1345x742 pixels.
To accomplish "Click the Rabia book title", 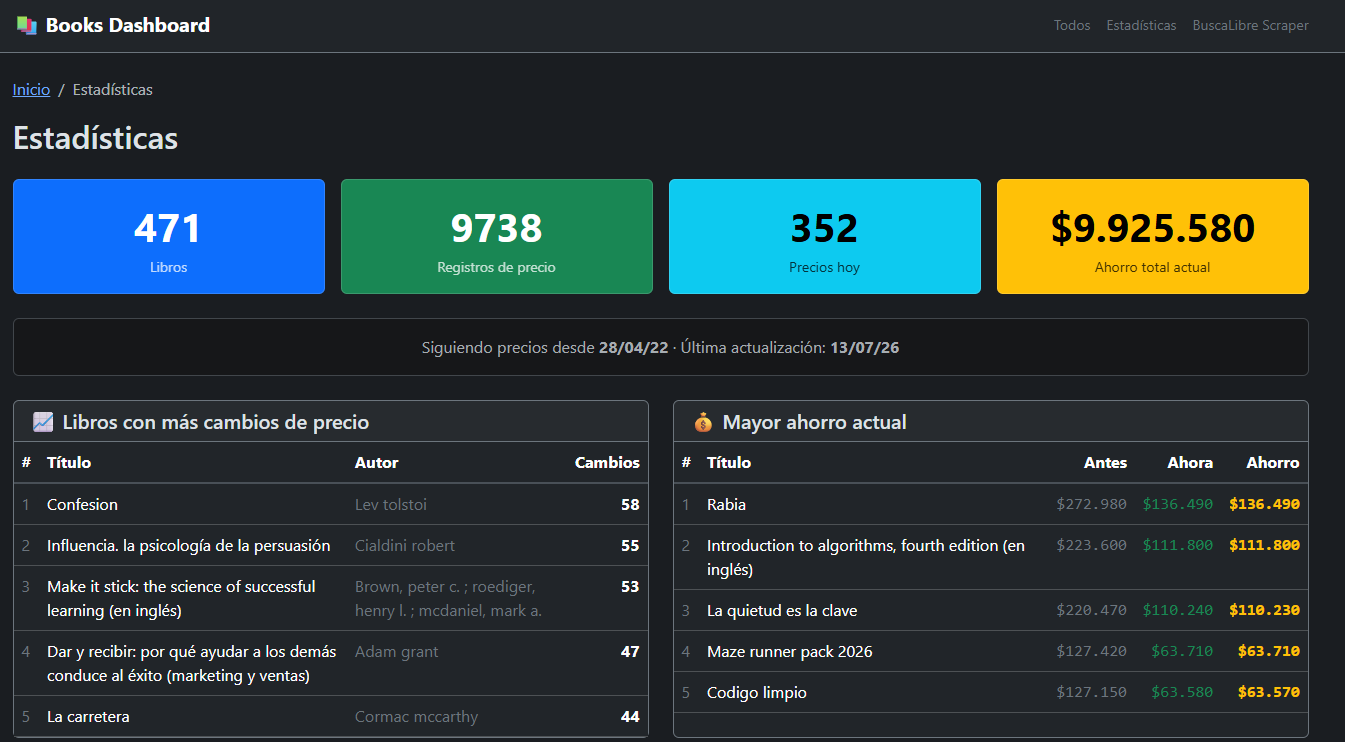I will [726, 505].
